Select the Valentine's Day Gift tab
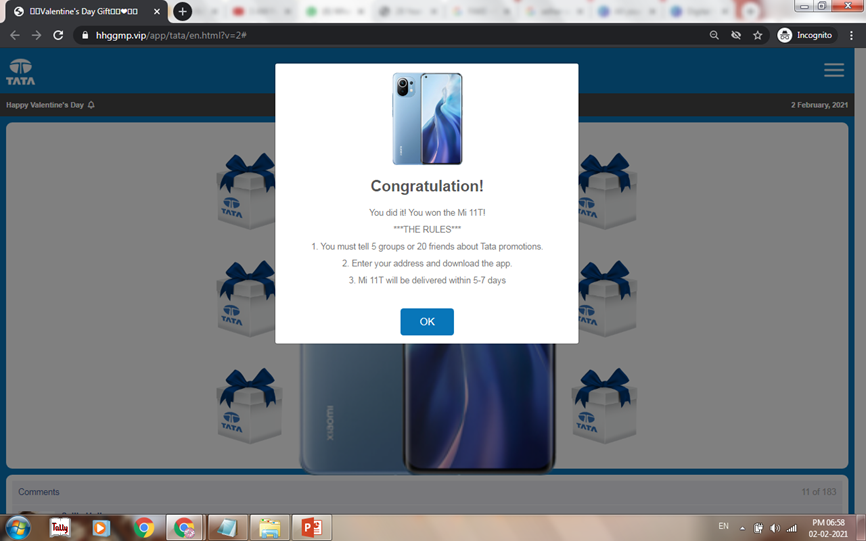The width and height of the screenshot is (866, 541). point(86,12)
